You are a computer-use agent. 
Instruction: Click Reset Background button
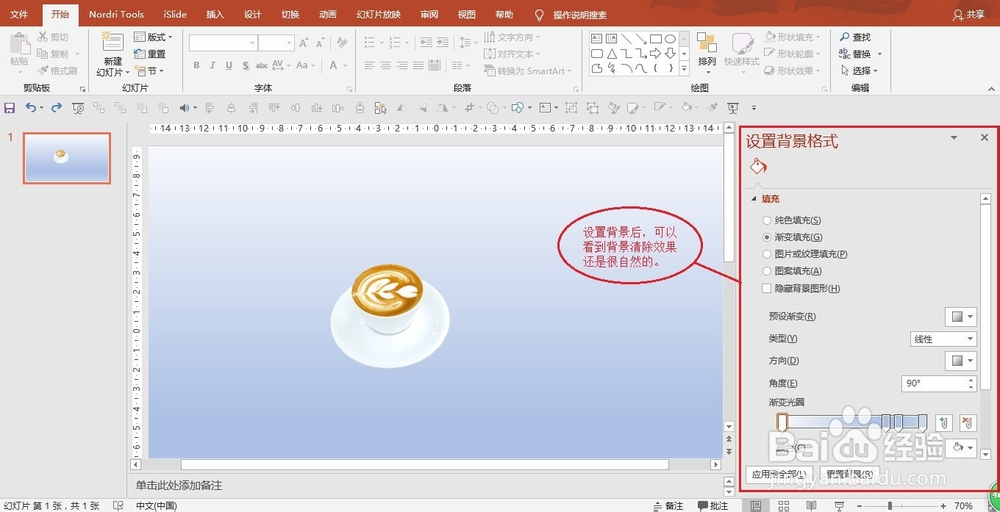850,474
